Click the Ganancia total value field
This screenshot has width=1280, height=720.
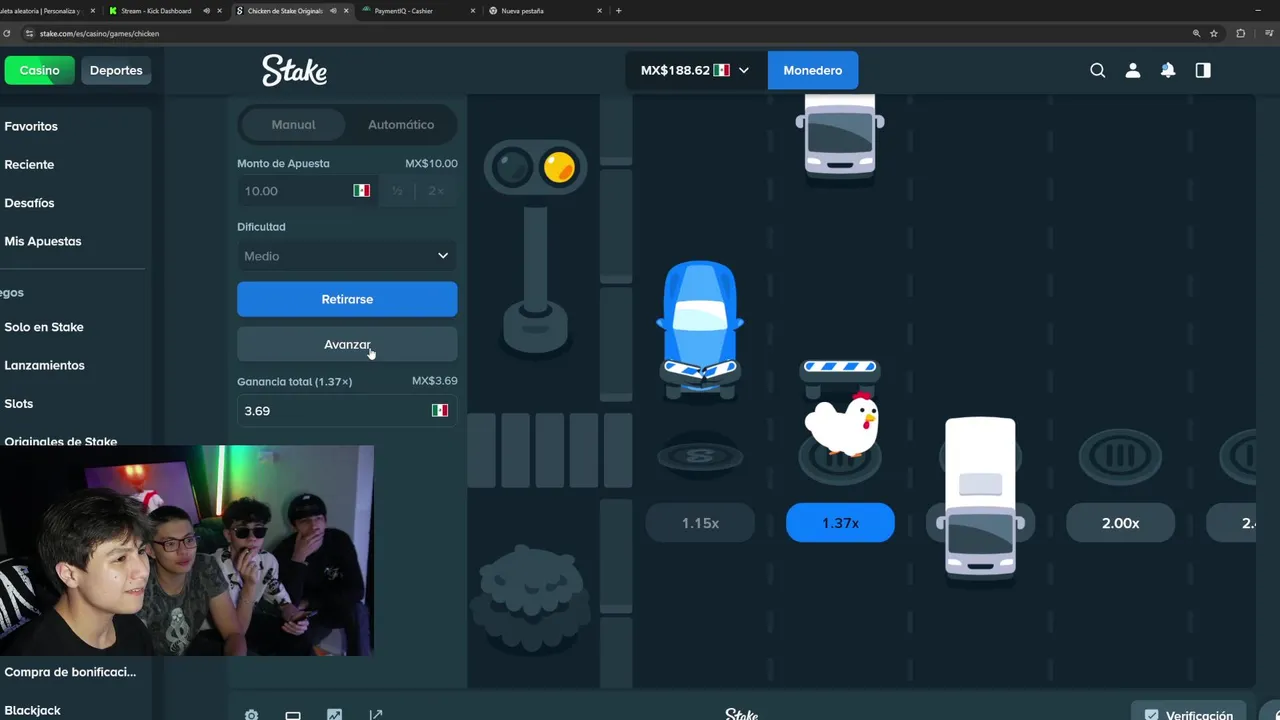[347, 410]
